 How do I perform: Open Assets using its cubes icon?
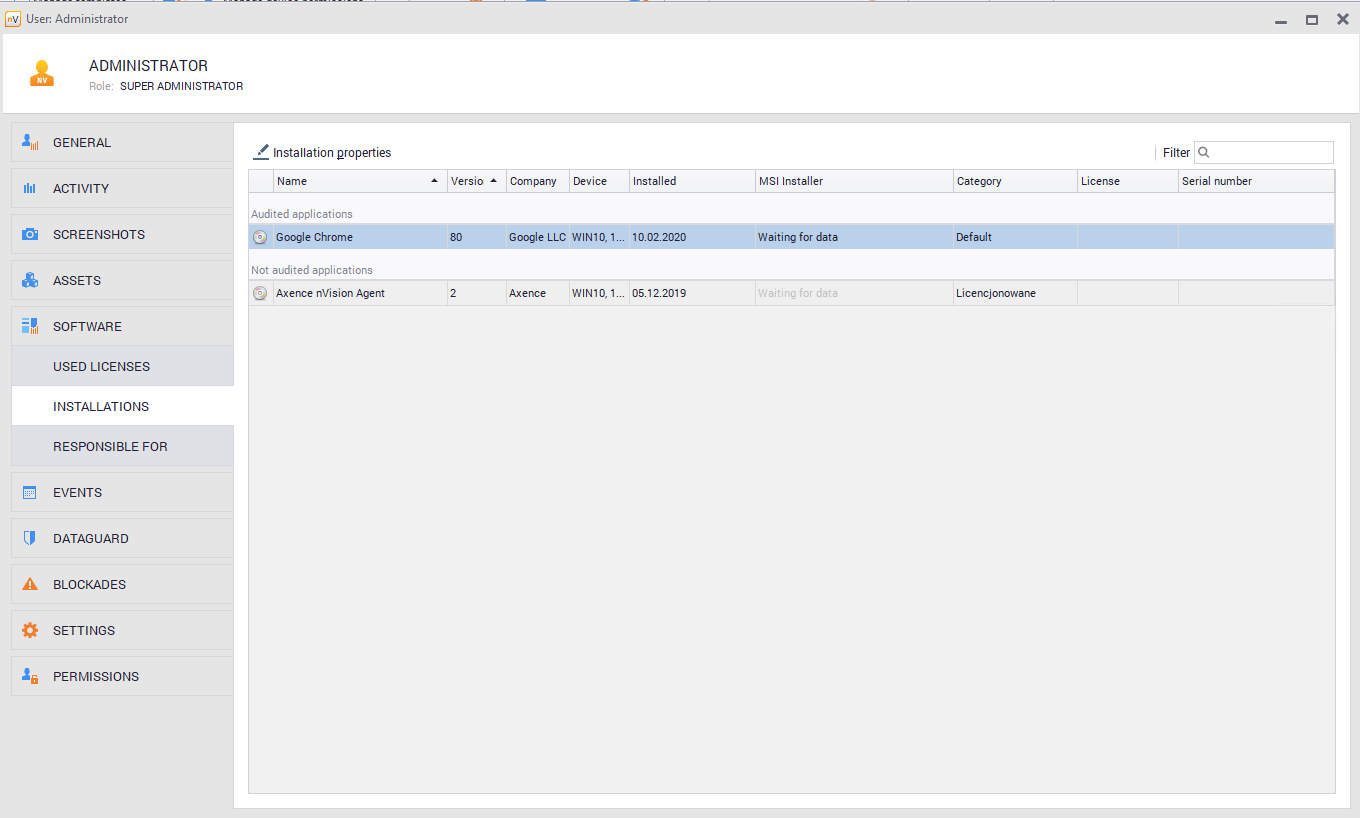click(x=30, y=280)
